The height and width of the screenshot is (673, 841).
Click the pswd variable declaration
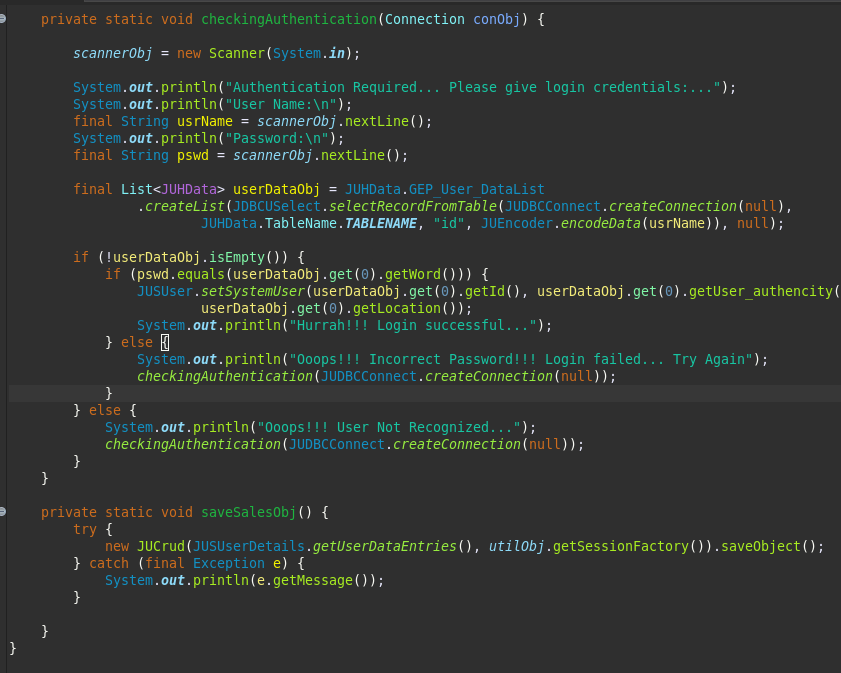pyautogui.click(x=192, y=155)
